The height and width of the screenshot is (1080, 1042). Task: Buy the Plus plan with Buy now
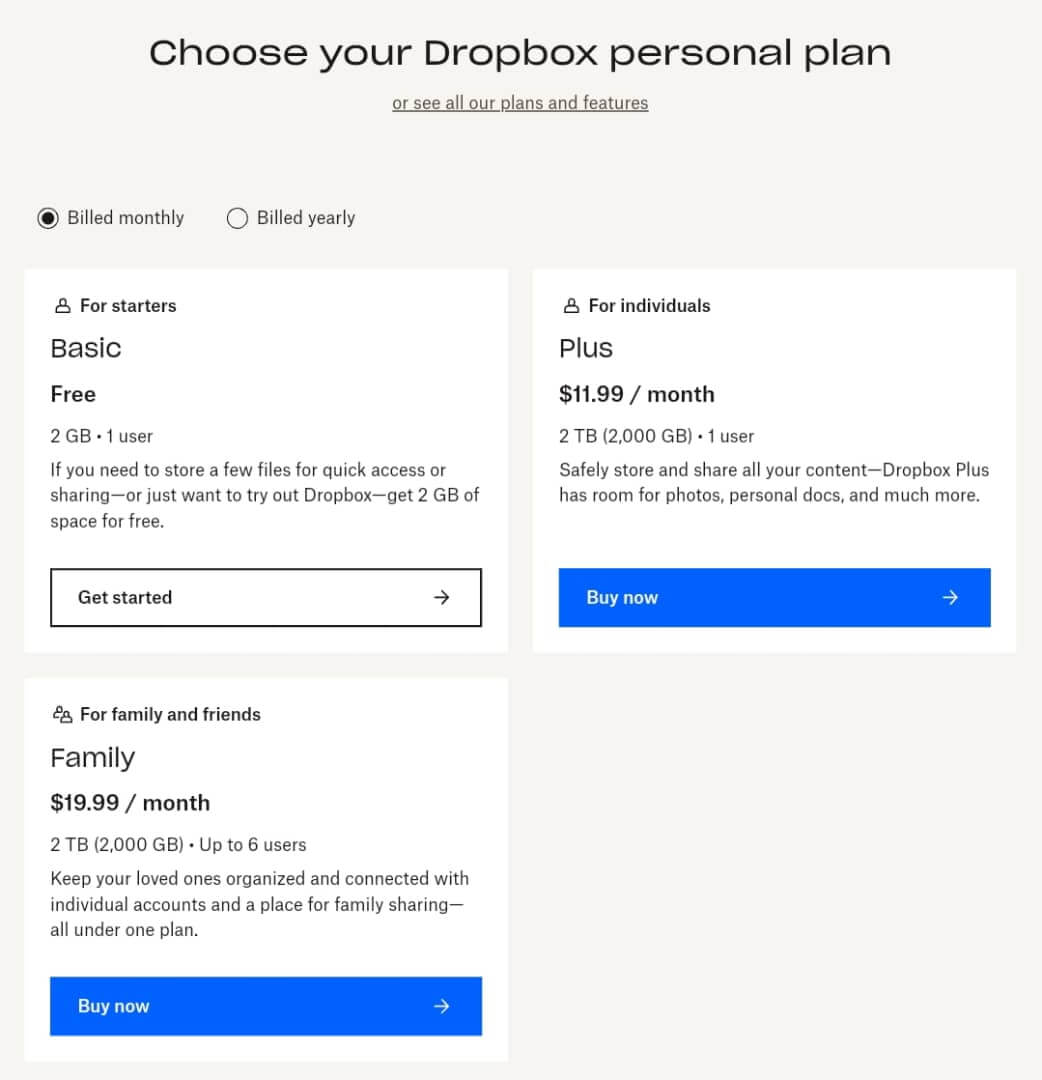click(x=774, y=597)
